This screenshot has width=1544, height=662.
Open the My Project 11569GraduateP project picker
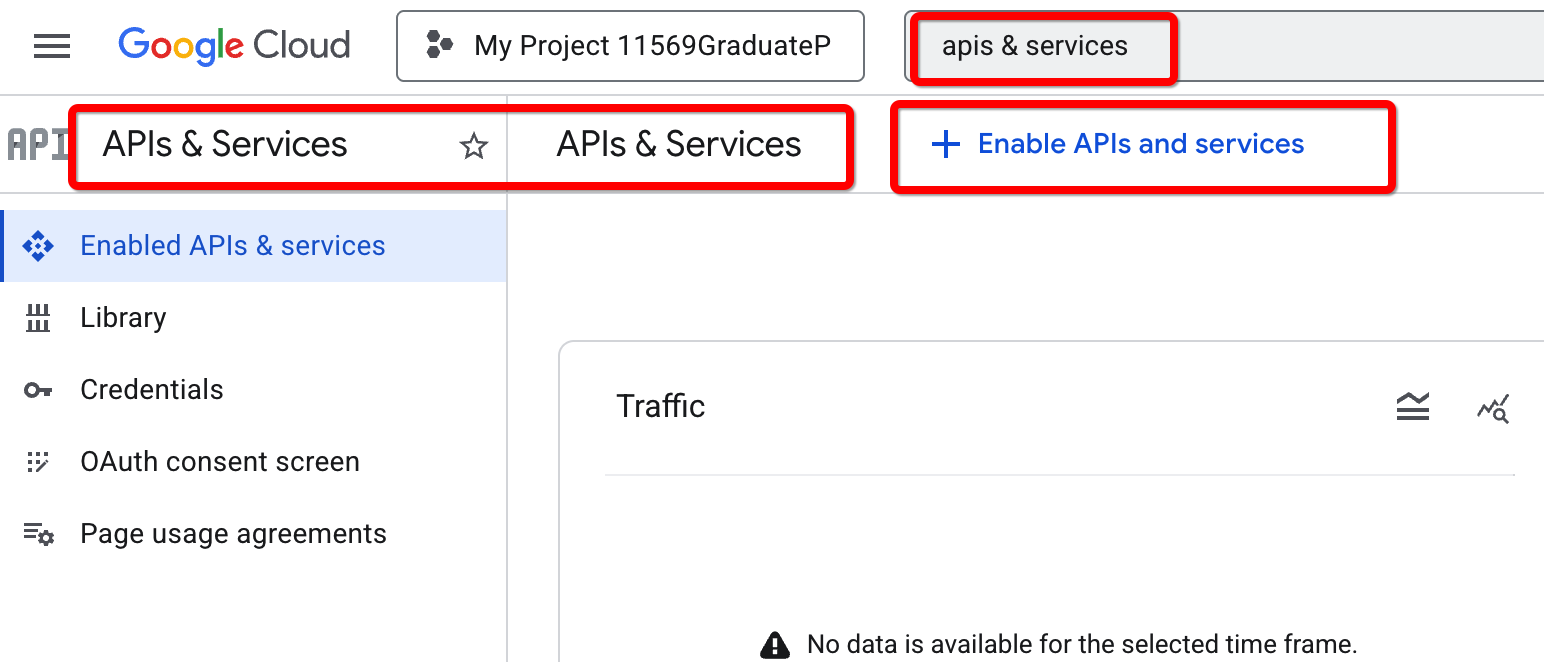pos(630,46)
